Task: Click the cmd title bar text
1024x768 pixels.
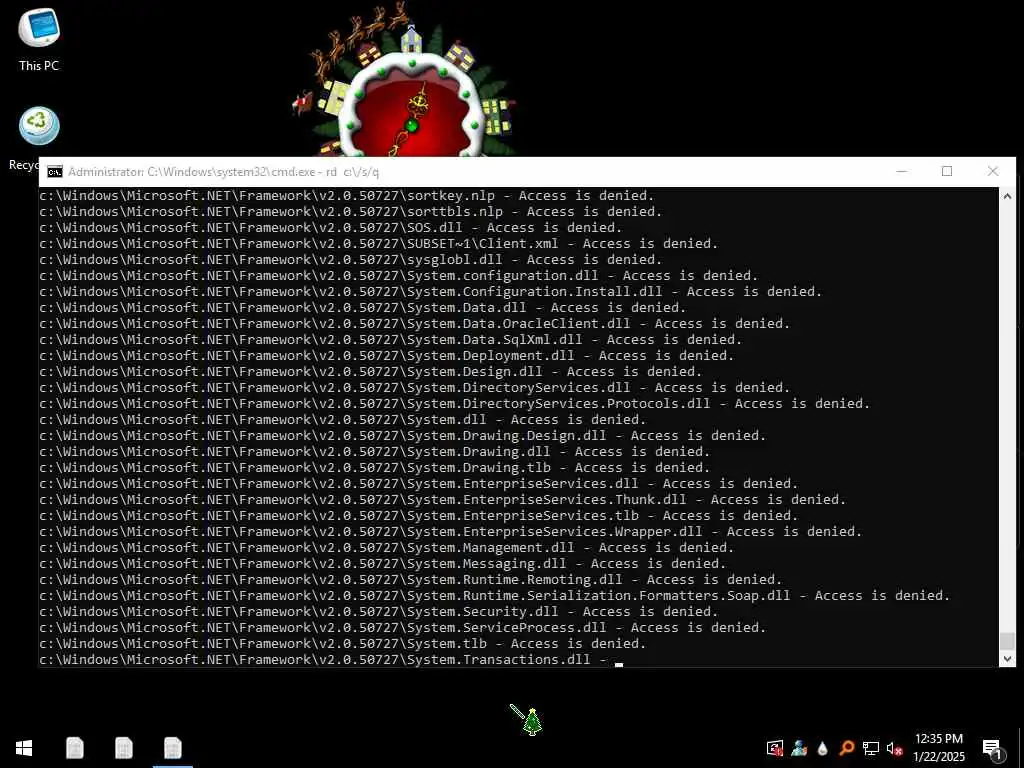Action: (x=223, y=172)
